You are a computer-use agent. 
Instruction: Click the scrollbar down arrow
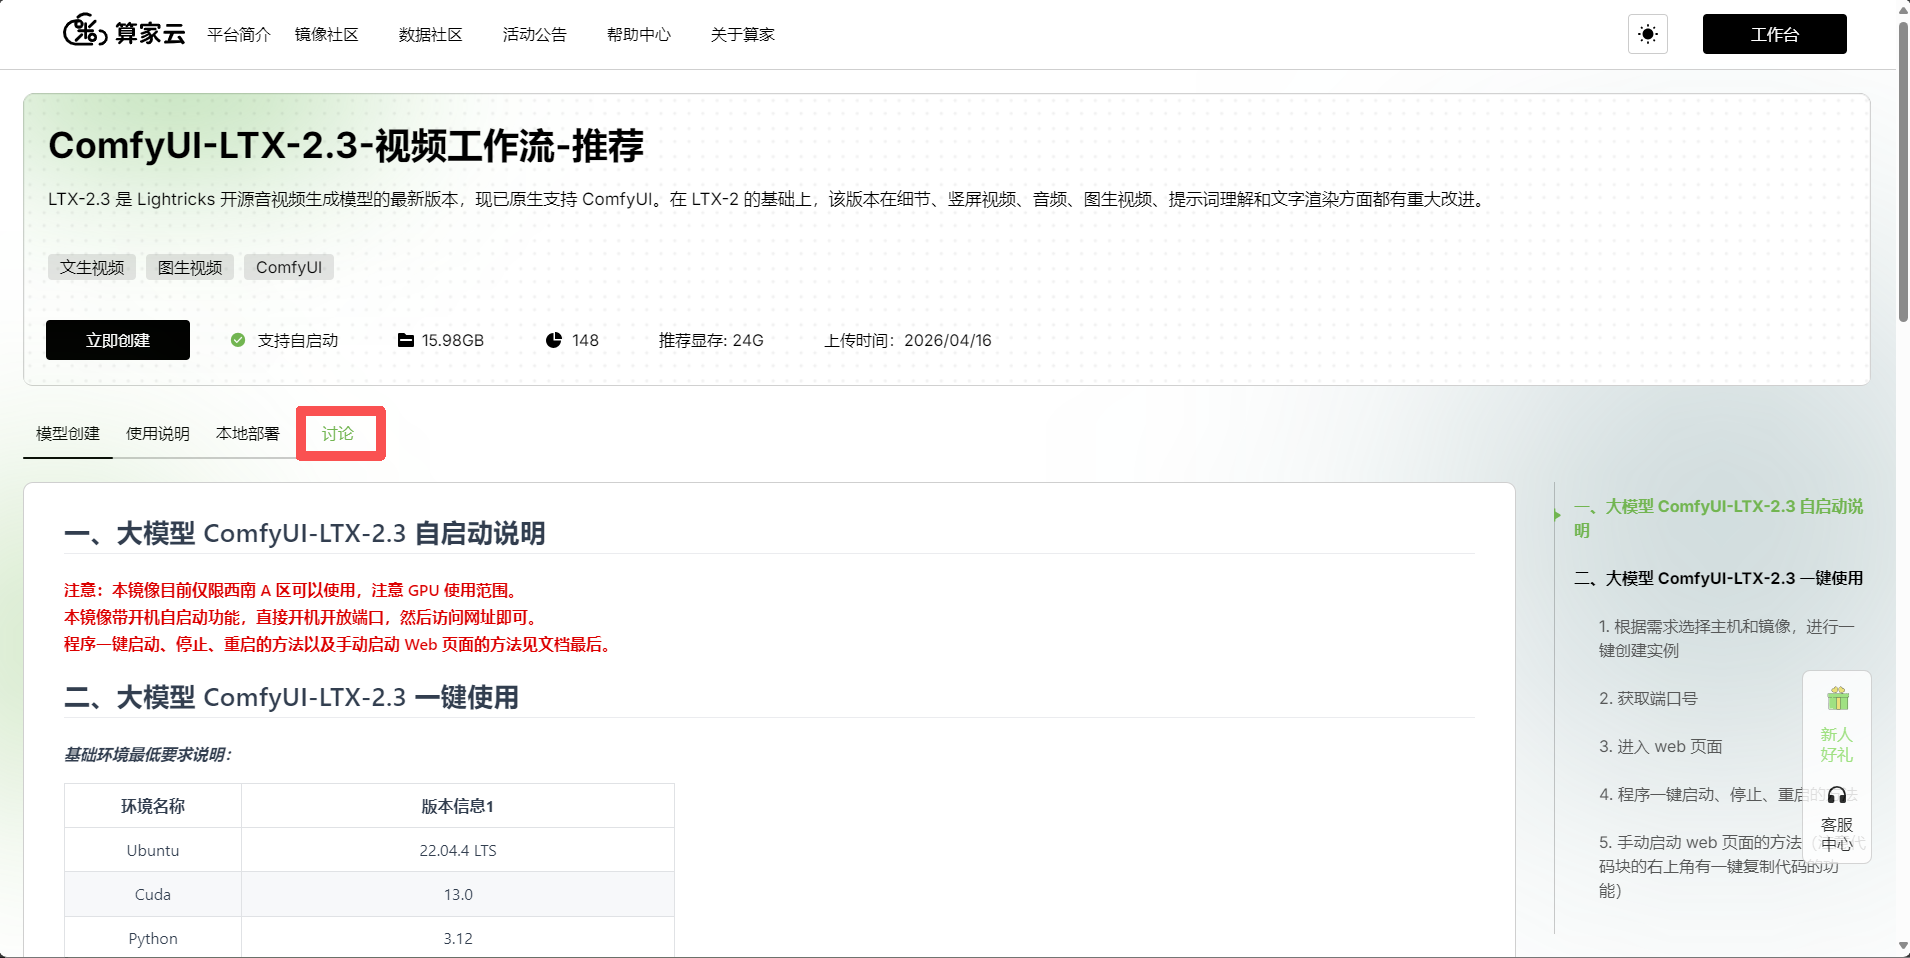point(1902,946)
